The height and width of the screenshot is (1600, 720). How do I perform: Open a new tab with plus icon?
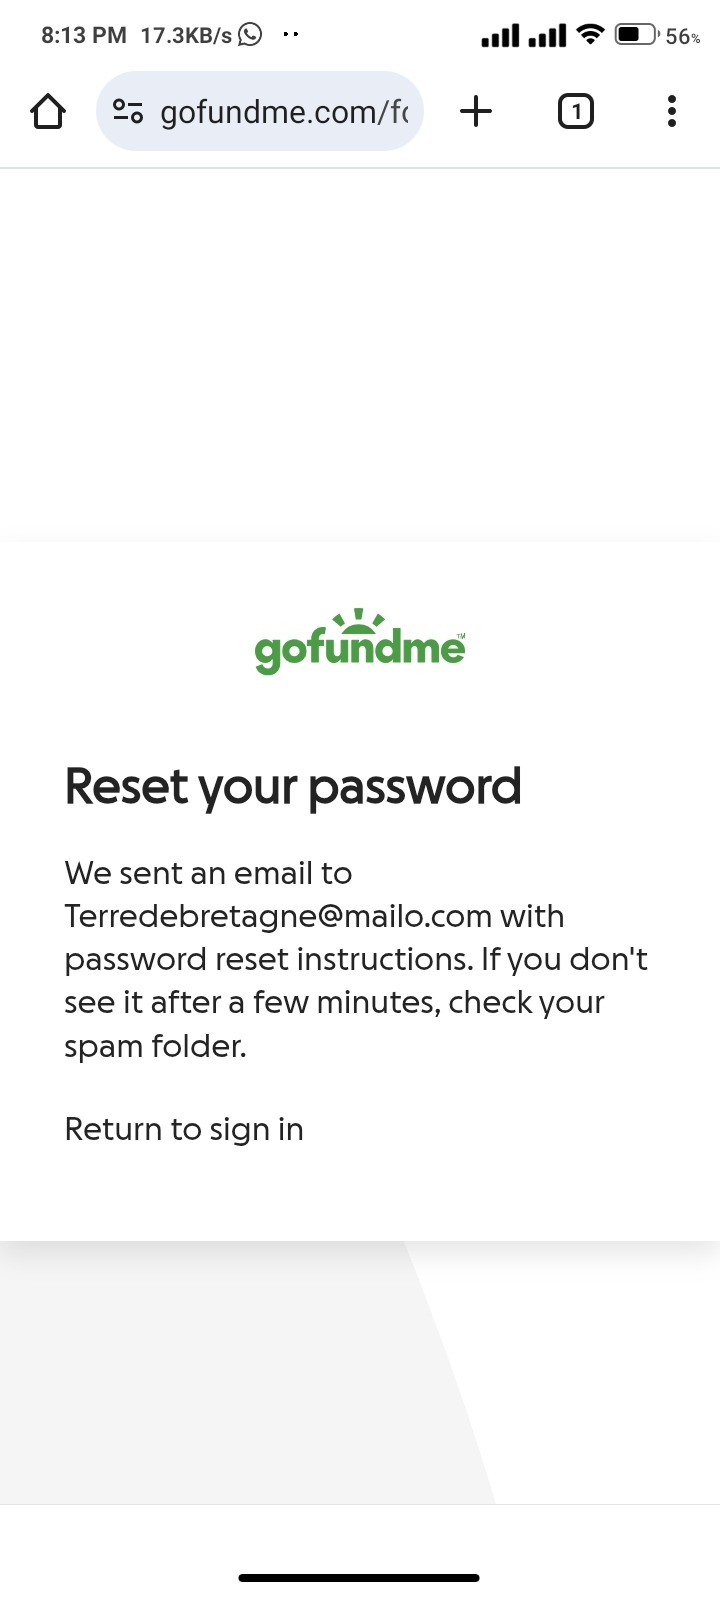click(x=476, y=111)
